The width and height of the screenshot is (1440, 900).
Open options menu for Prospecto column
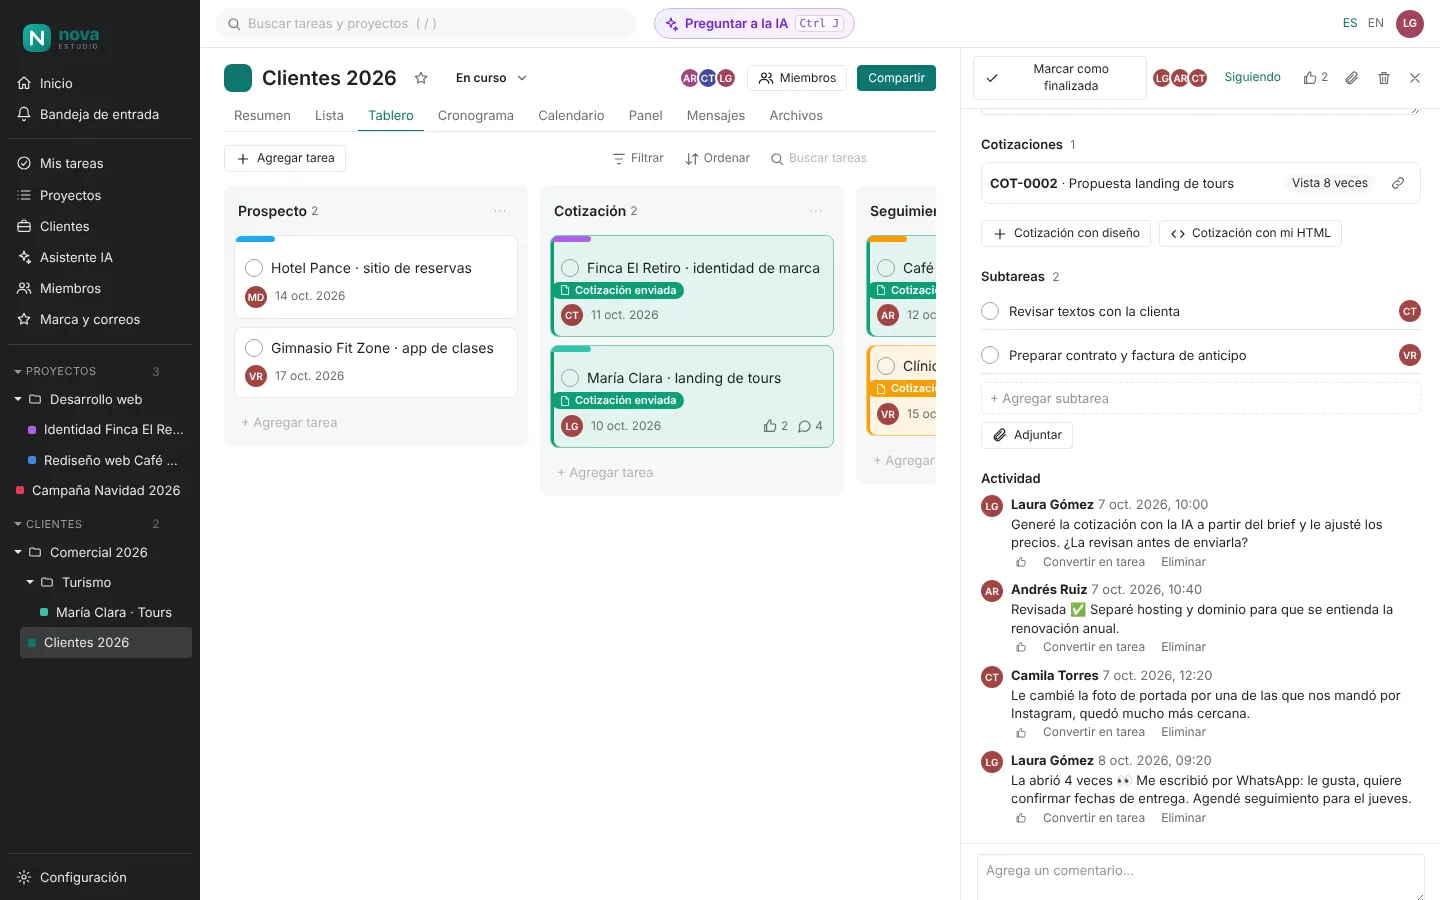coord(500,211)
